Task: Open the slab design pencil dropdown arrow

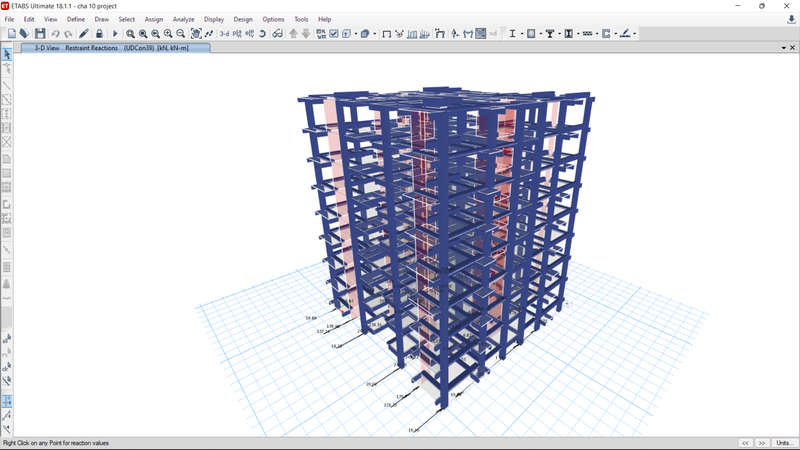Action: 634,34
